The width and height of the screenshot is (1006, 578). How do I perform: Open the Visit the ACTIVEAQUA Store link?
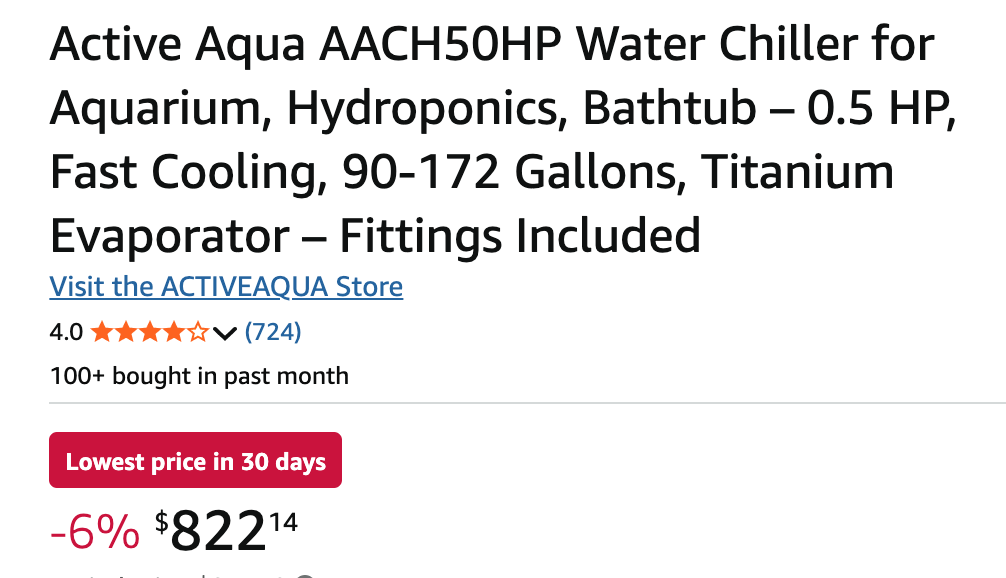pyautogui.click(x=226, y=287)
